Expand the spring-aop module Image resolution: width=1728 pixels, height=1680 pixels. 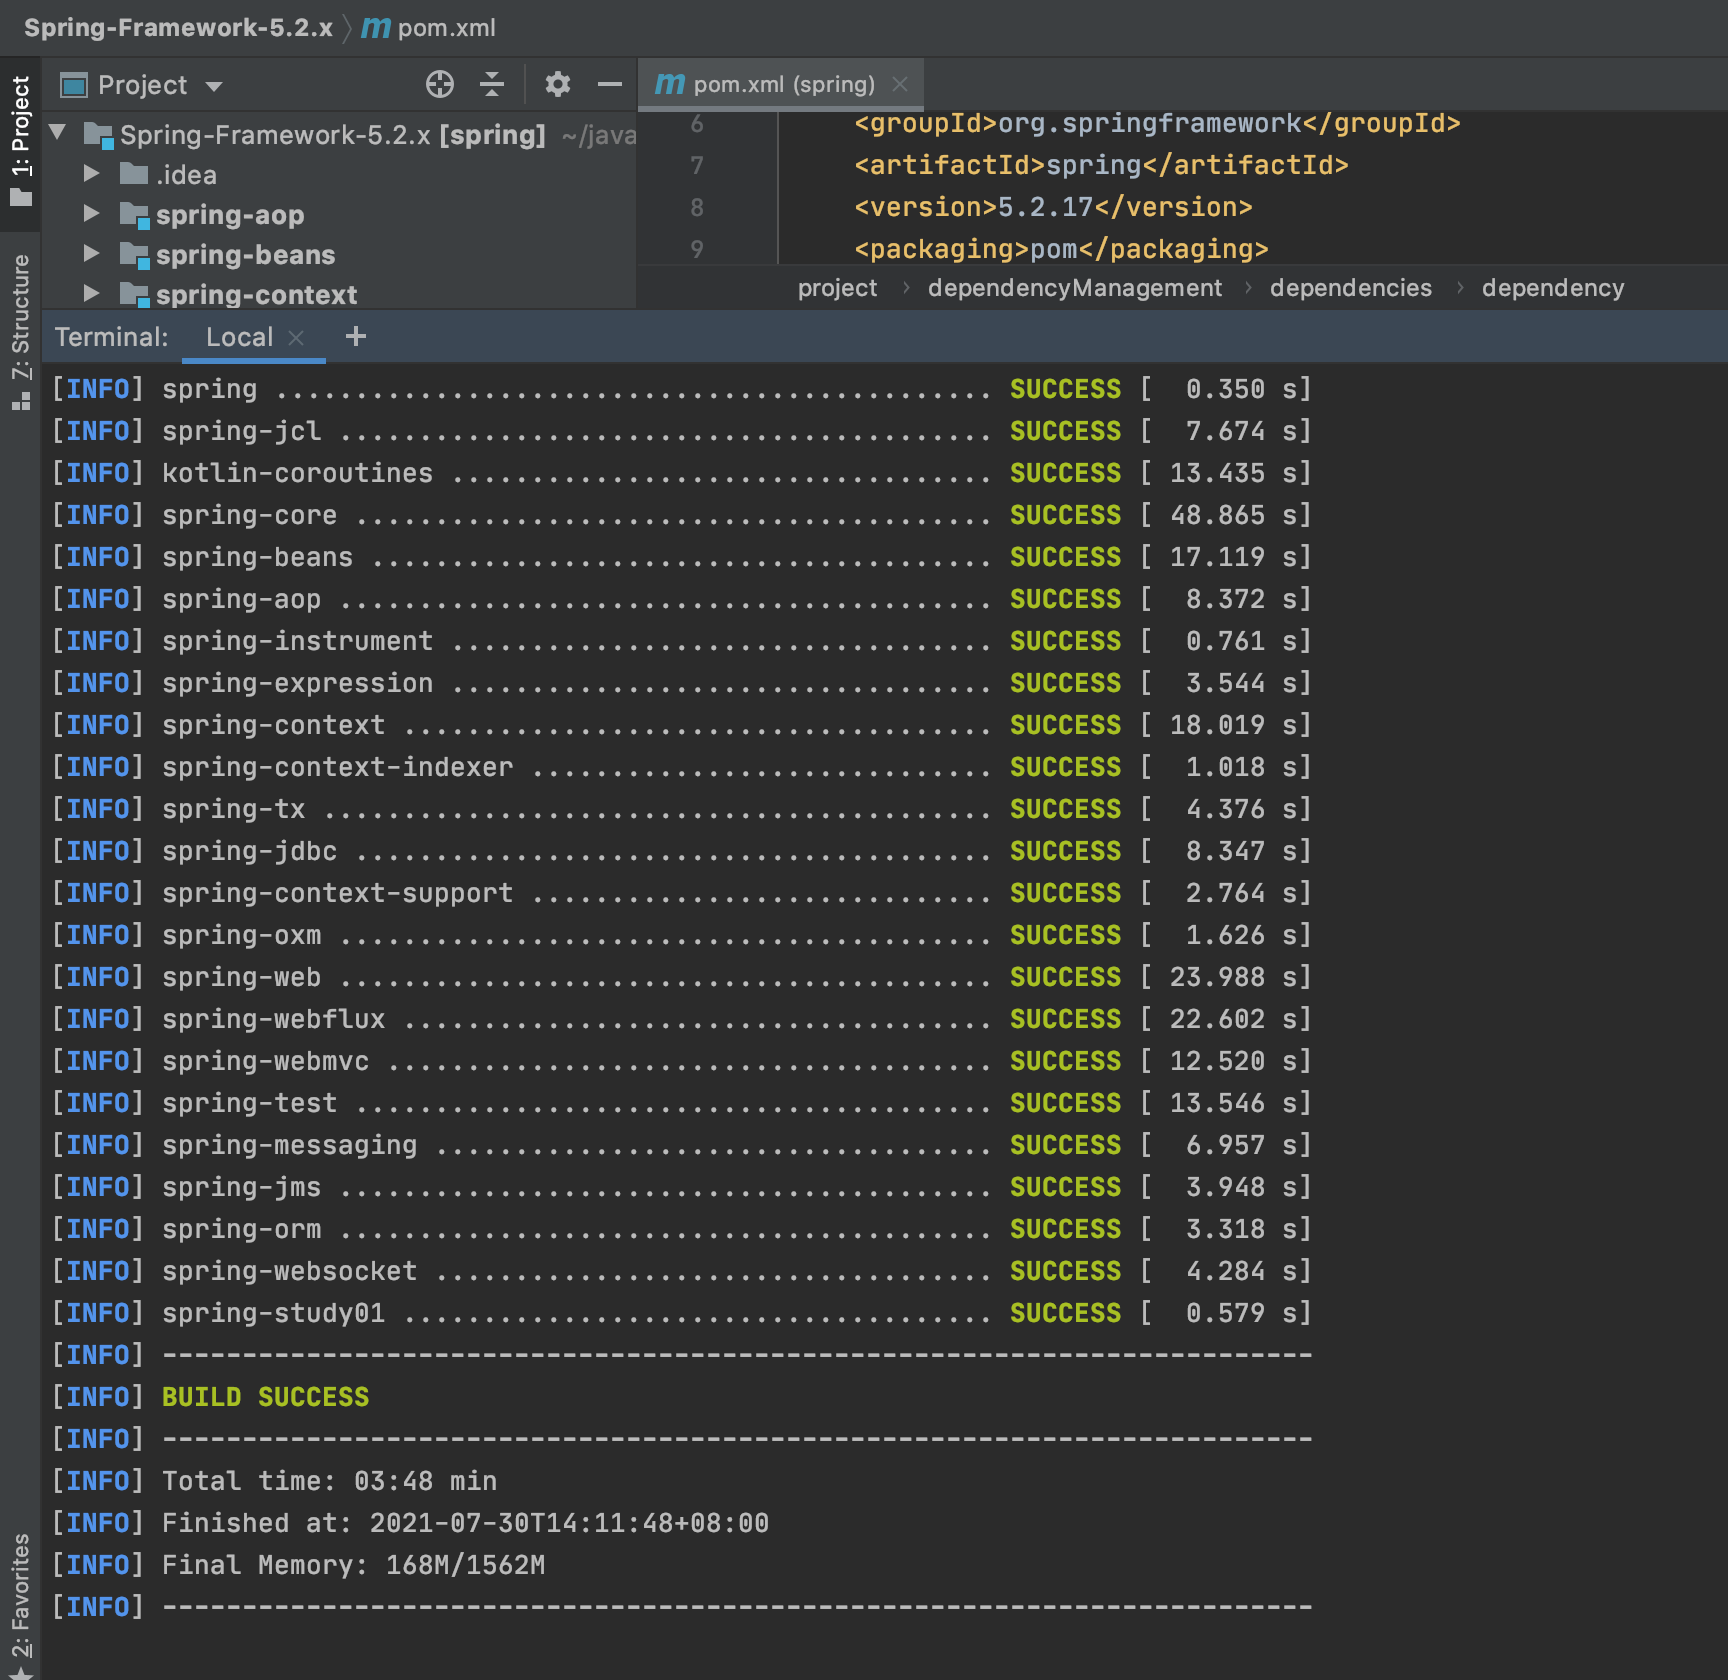[x=91, y=214]
